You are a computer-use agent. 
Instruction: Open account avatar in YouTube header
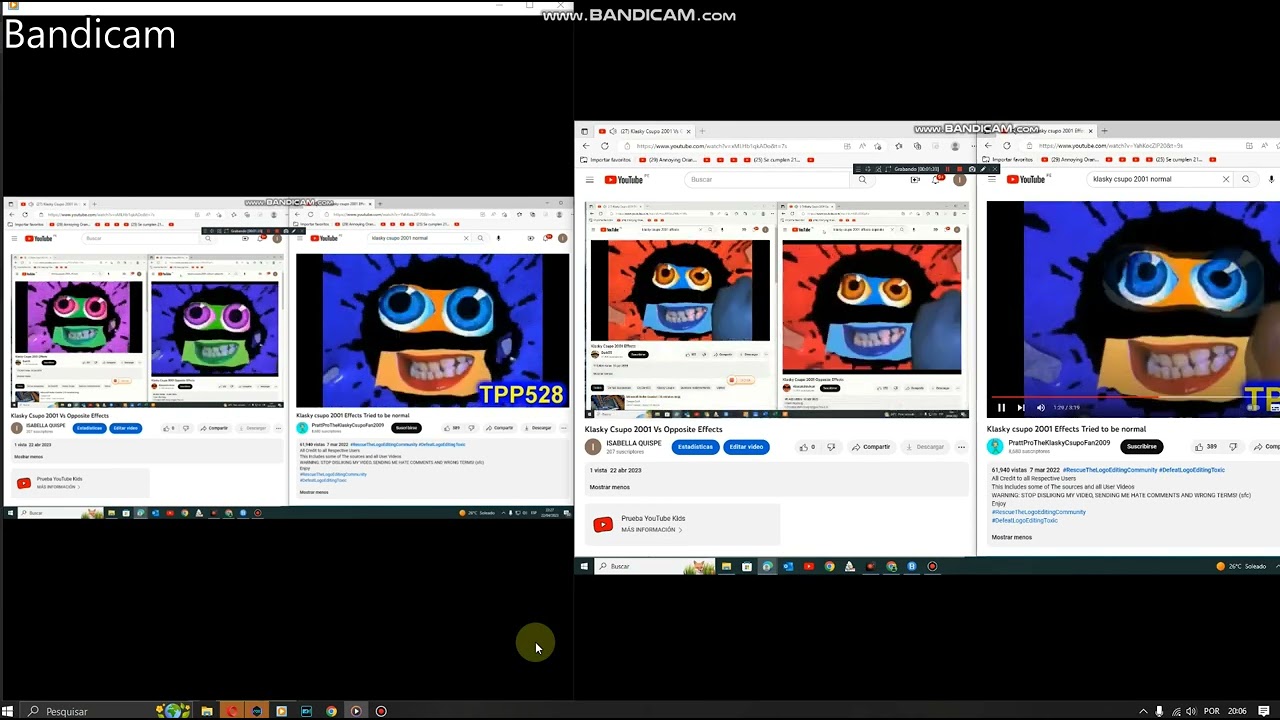(x=960, y=180)
